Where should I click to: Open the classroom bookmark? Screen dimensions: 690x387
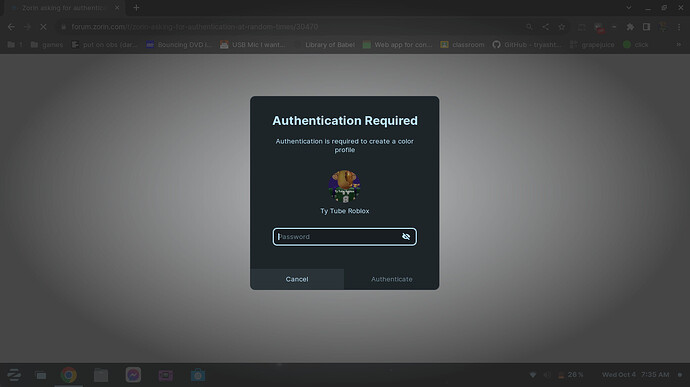click(x=462, y=44)
